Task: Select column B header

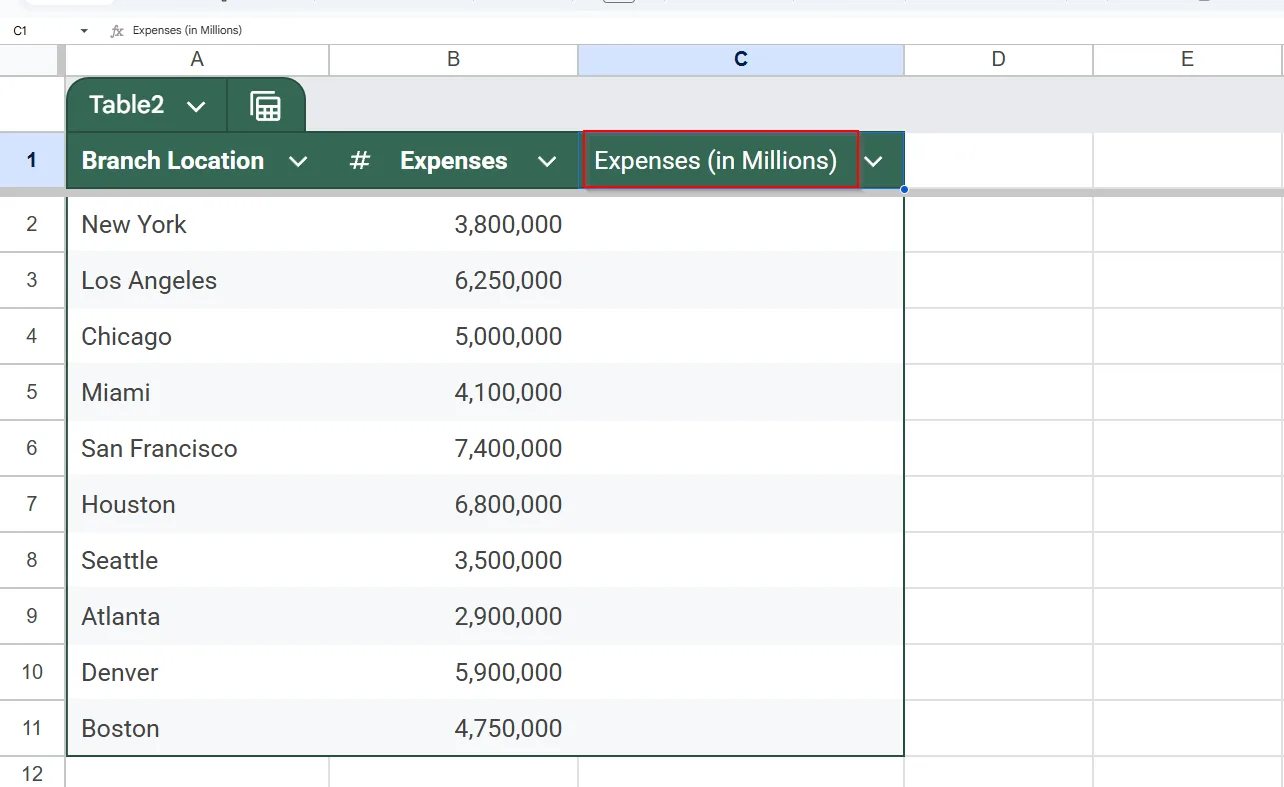Action: pyautogui.click(x=453, y=60)
